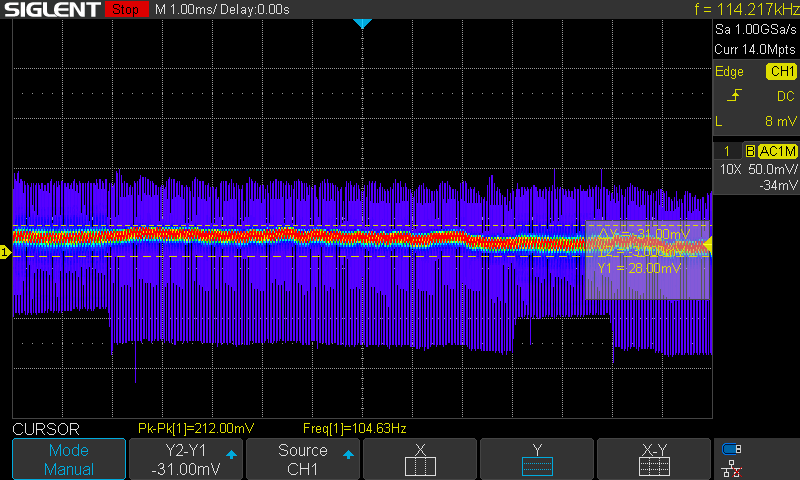Open the CH1 trigger source badge

pos(780,72)
